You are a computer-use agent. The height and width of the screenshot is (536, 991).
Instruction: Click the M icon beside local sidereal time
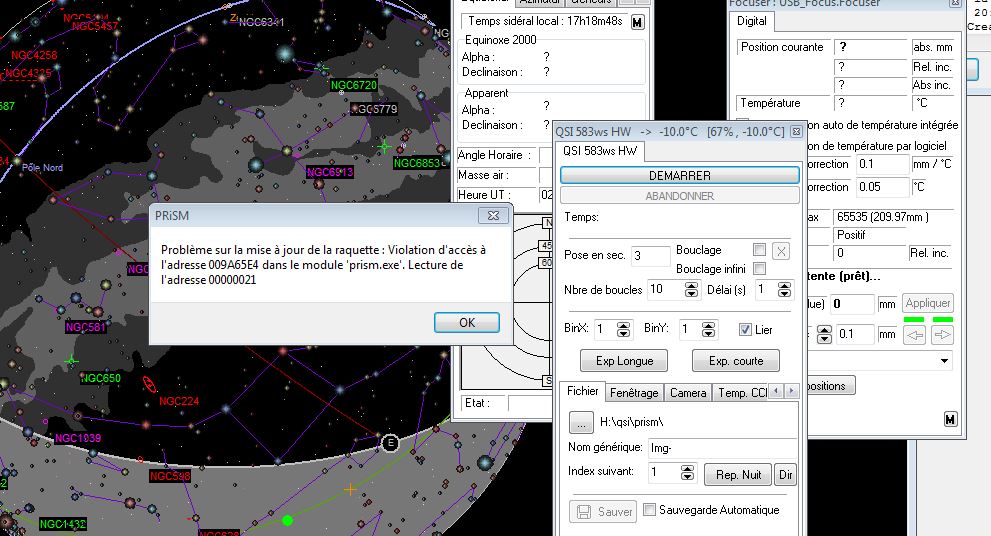[x=638, y=21]
